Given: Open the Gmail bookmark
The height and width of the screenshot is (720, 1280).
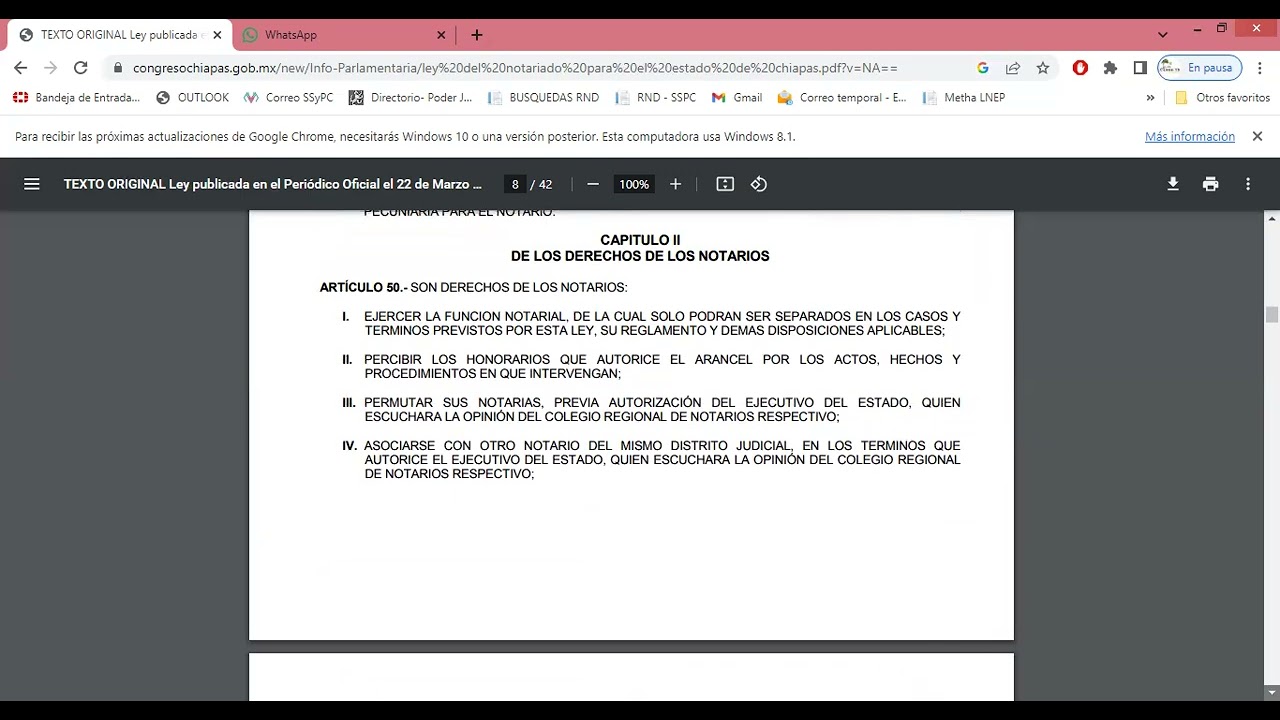Looking at the screenshot, I should tap(737, 98).
